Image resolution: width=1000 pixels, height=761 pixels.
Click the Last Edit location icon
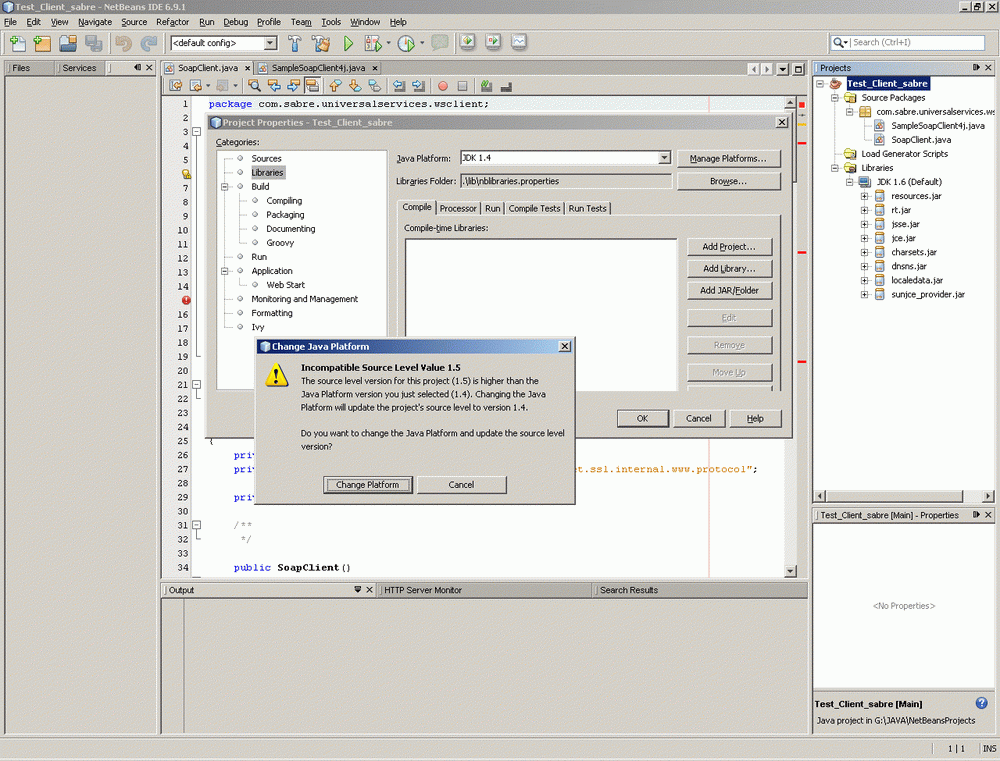[176, 85]
